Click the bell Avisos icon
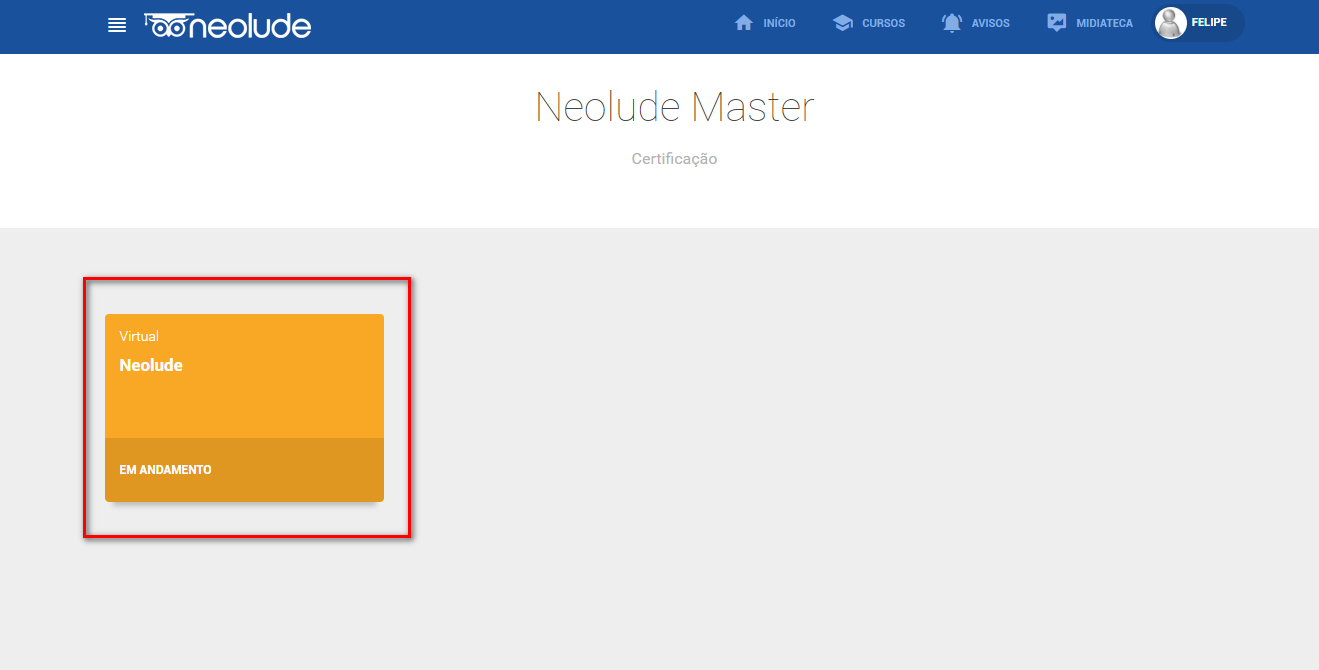The width and height of the screenshot is (1319, 670). 952,23
